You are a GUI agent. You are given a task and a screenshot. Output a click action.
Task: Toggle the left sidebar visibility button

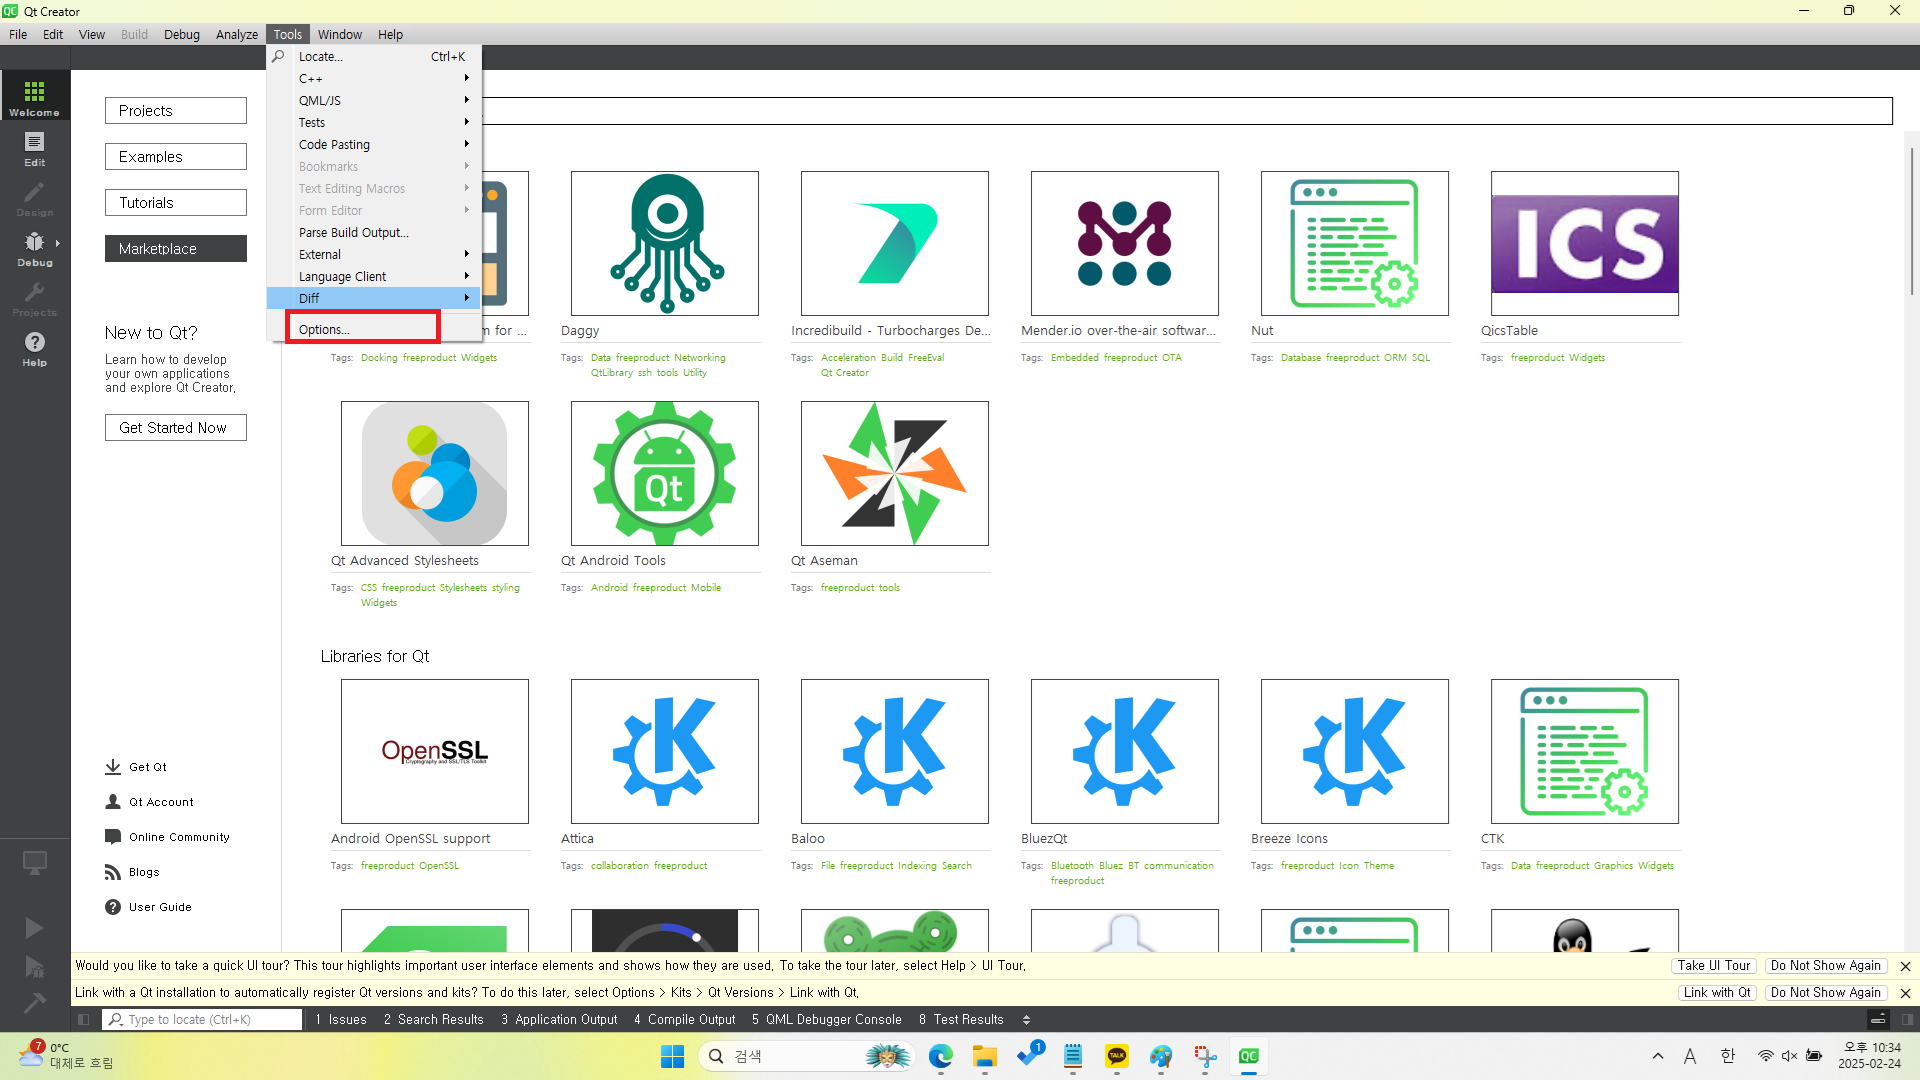84,1019
